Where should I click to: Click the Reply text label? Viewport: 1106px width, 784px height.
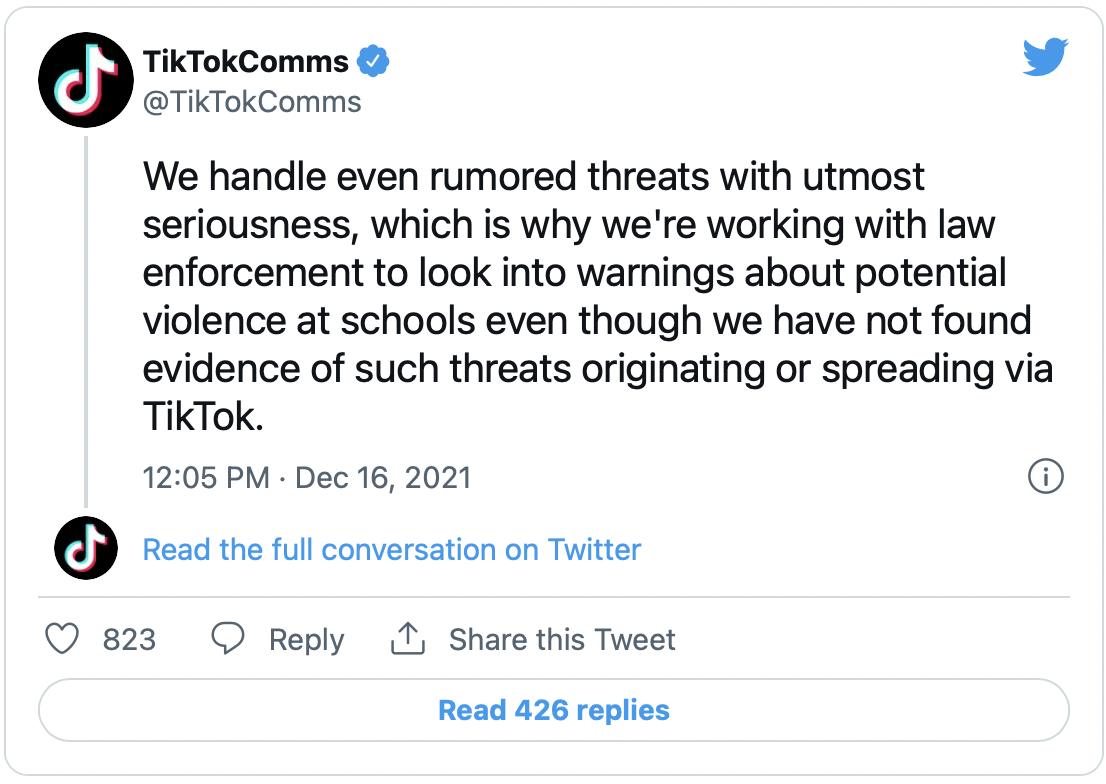306,640
